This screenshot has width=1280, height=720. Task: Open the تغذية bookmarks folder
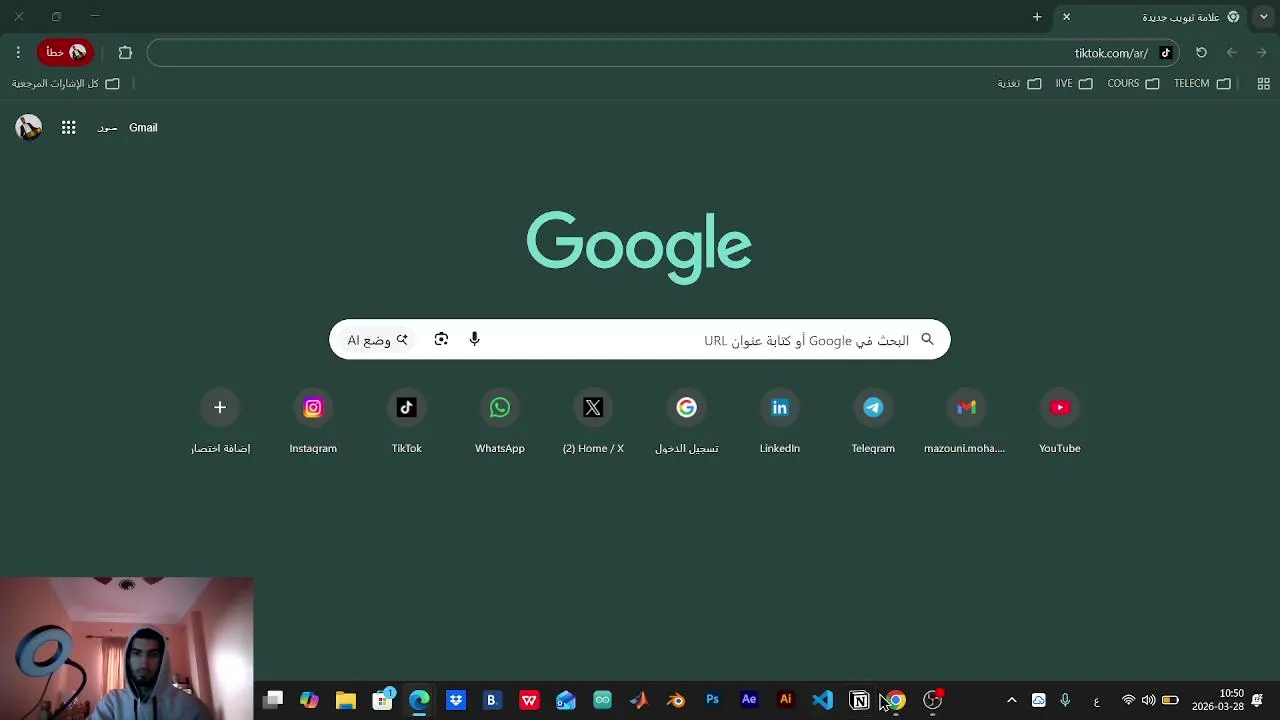pyautogui.click(x=1019, y=84)
